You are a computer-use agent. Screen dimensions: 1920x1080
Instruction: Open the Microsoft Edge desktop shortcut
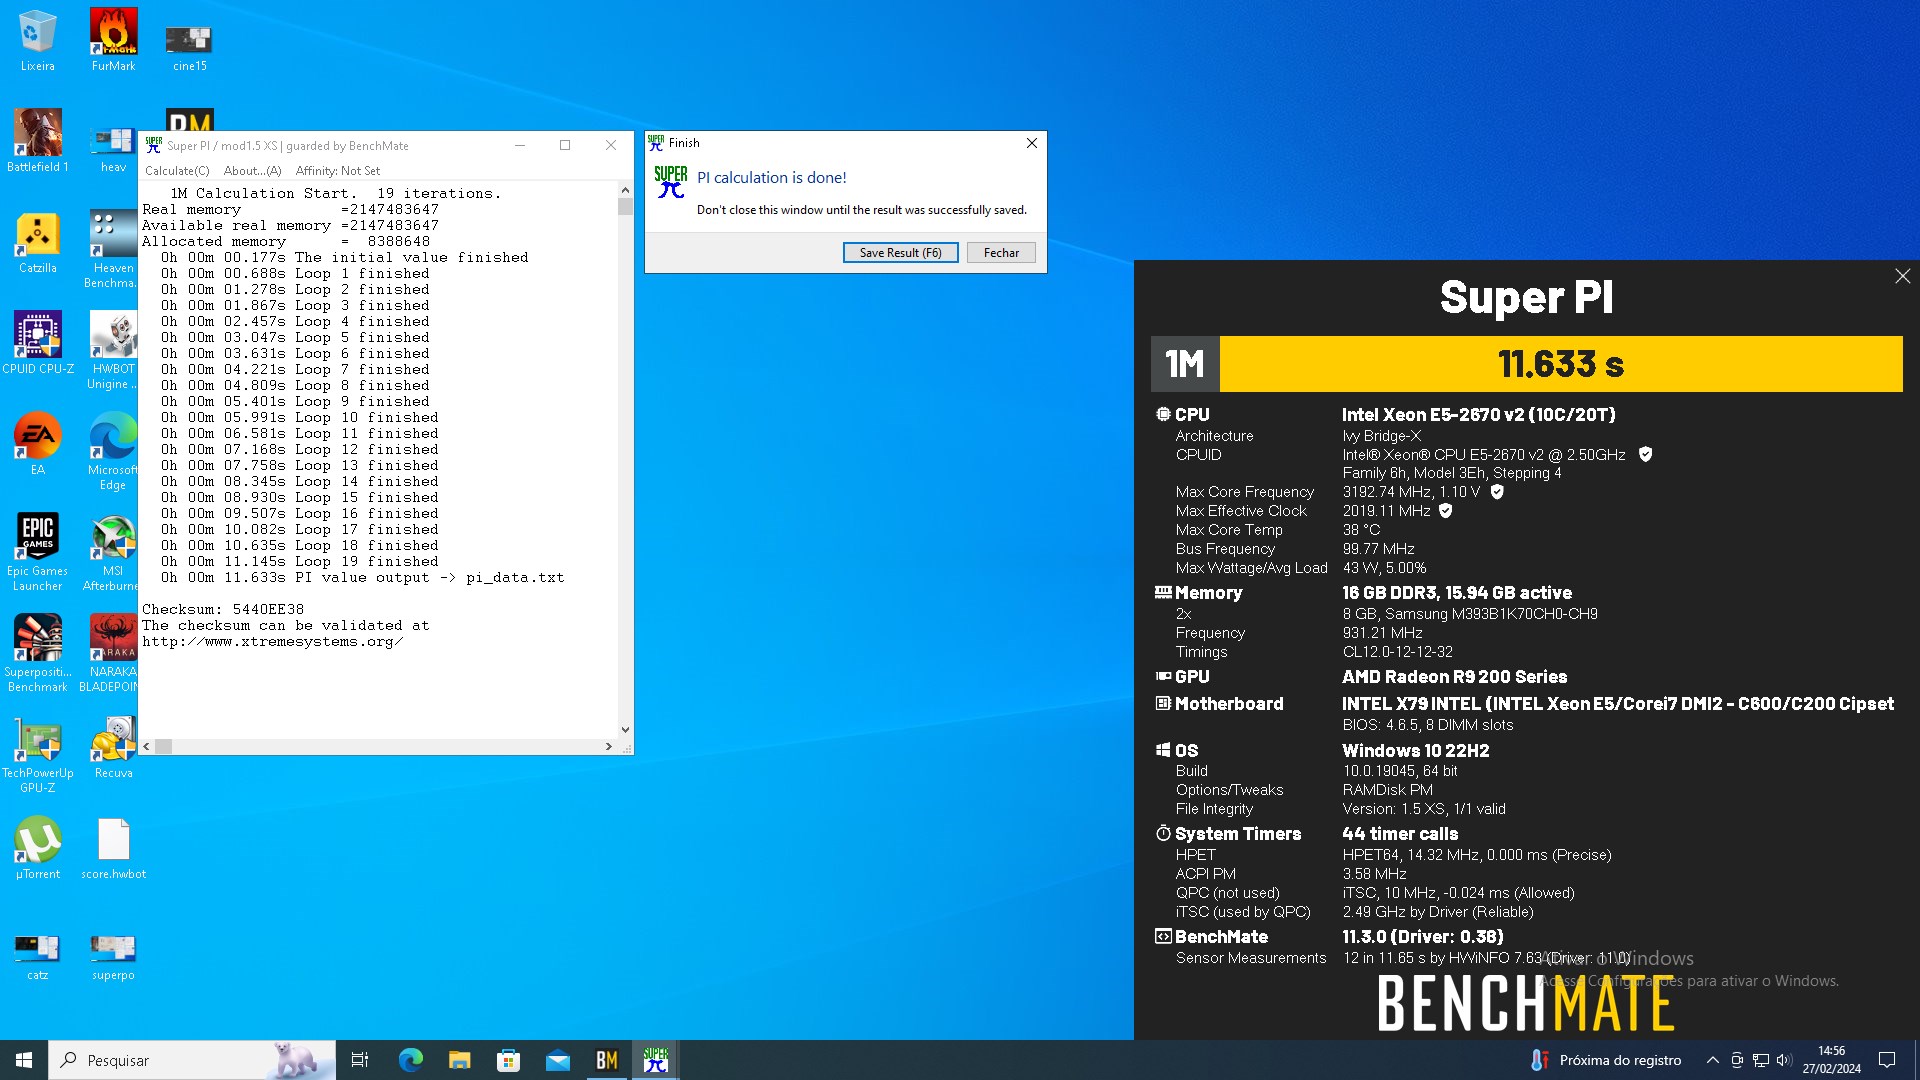tap(113, 451)
